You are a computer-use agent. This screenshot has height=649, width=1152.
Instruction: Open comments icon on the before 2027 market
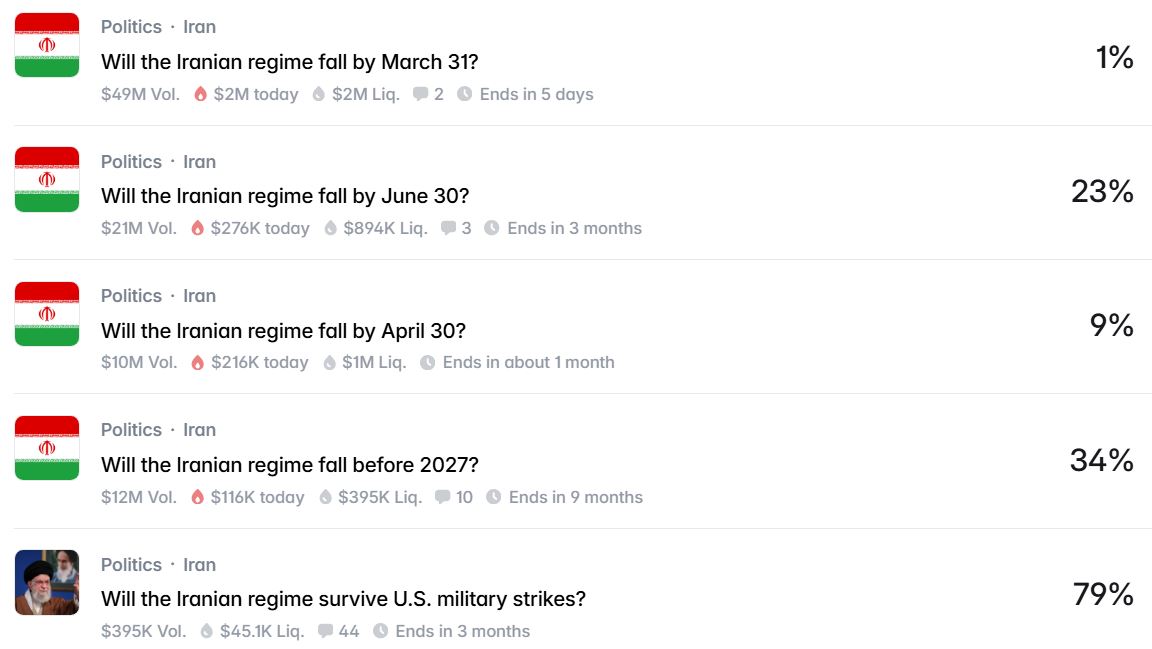(x=443, y=497)
